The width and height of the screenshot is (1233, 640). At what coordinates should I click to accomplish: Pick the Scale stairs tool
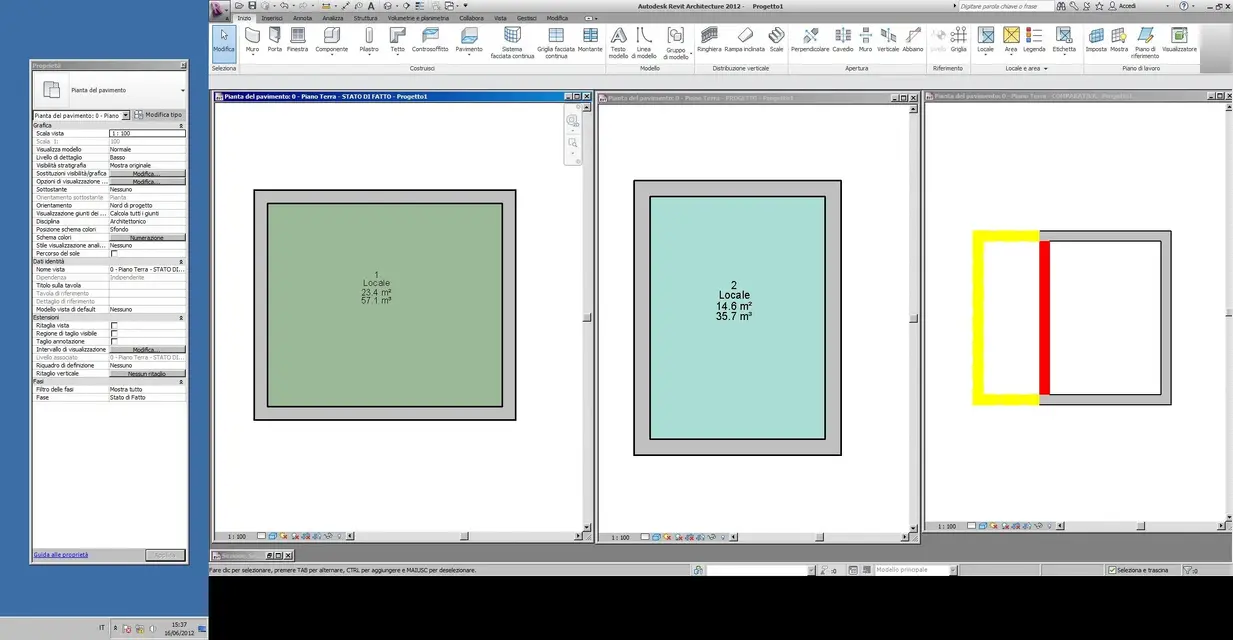pos(776,40)
